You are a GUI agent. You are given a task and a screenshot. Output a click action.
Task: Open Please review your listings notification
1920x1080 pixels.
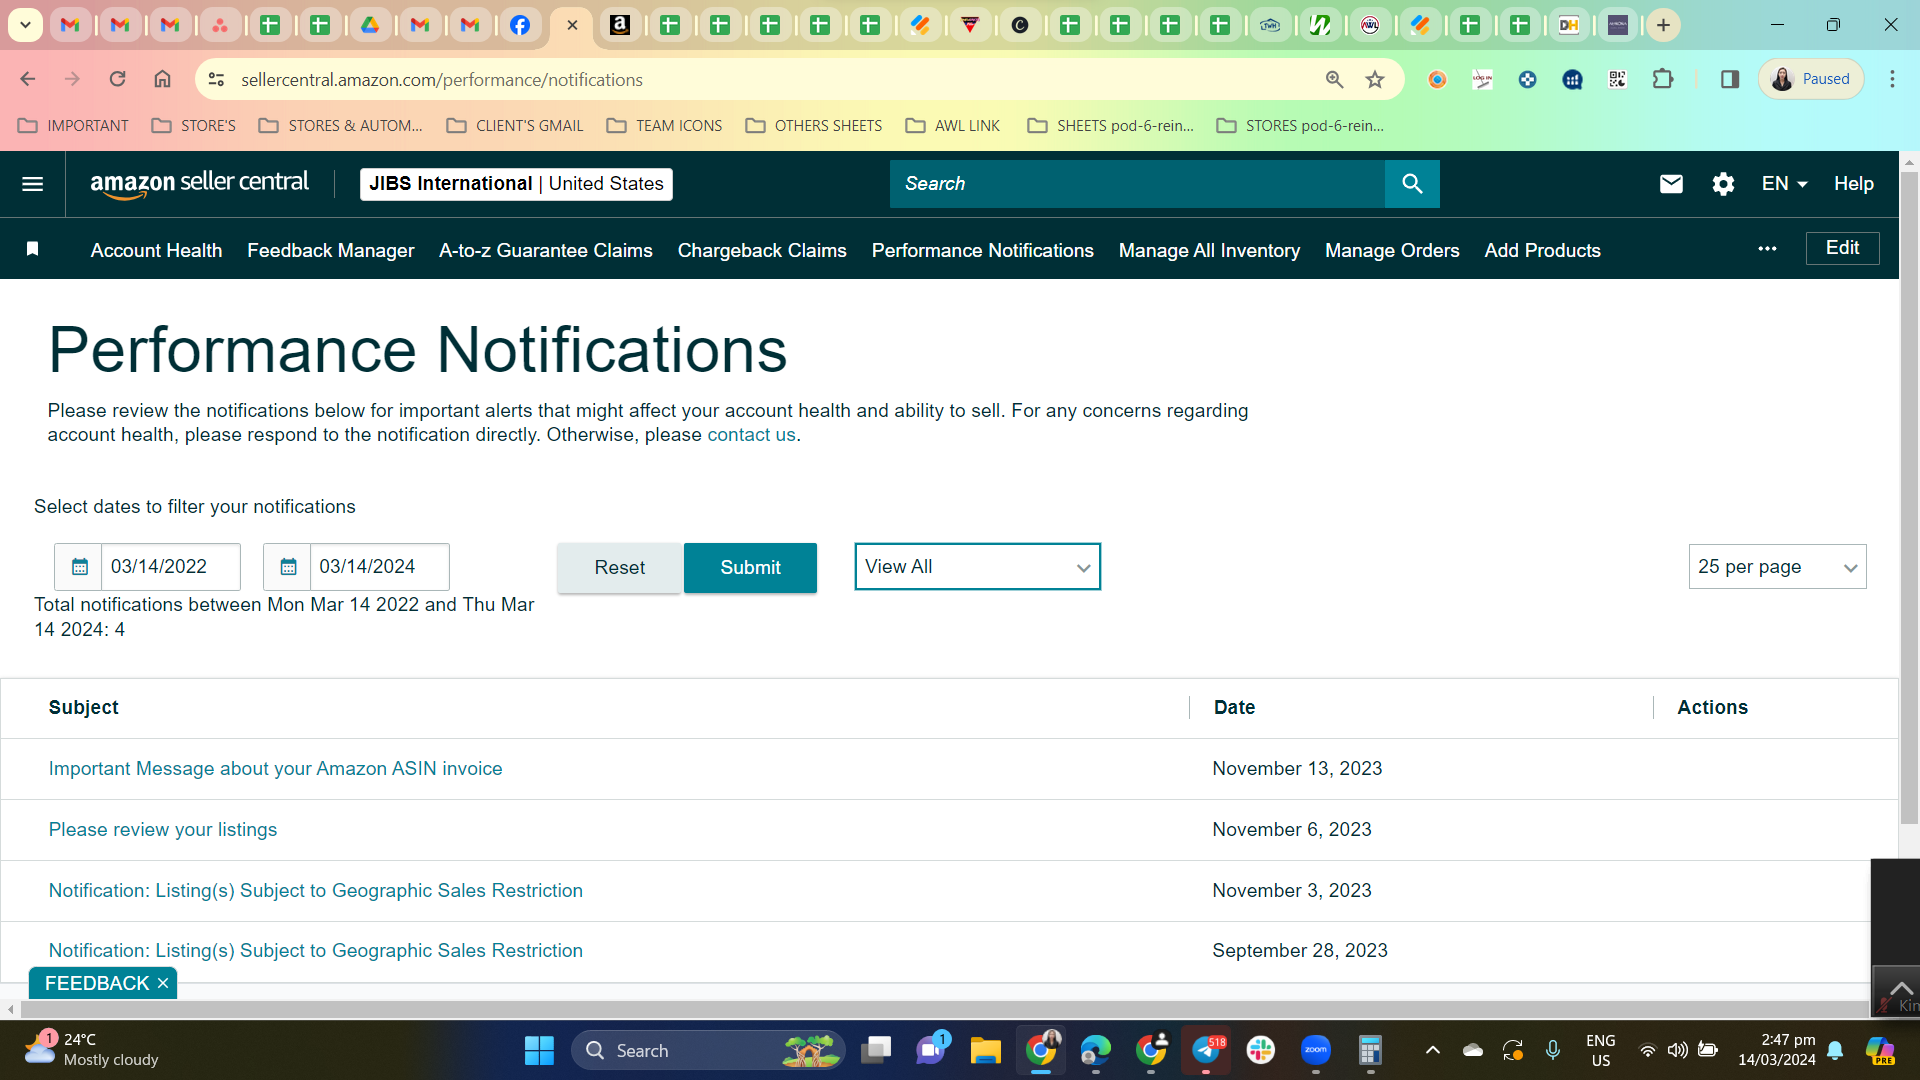pyautogui.click(x=163, y=830)
